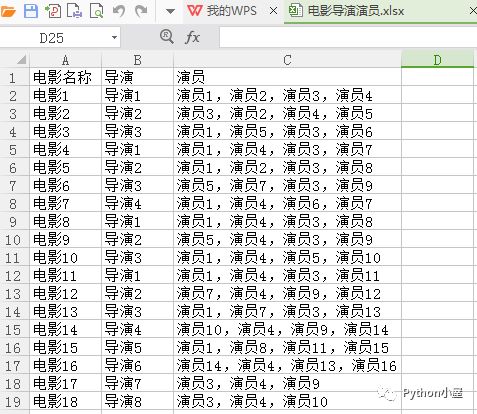Click the open folder icon

(7, 11)
